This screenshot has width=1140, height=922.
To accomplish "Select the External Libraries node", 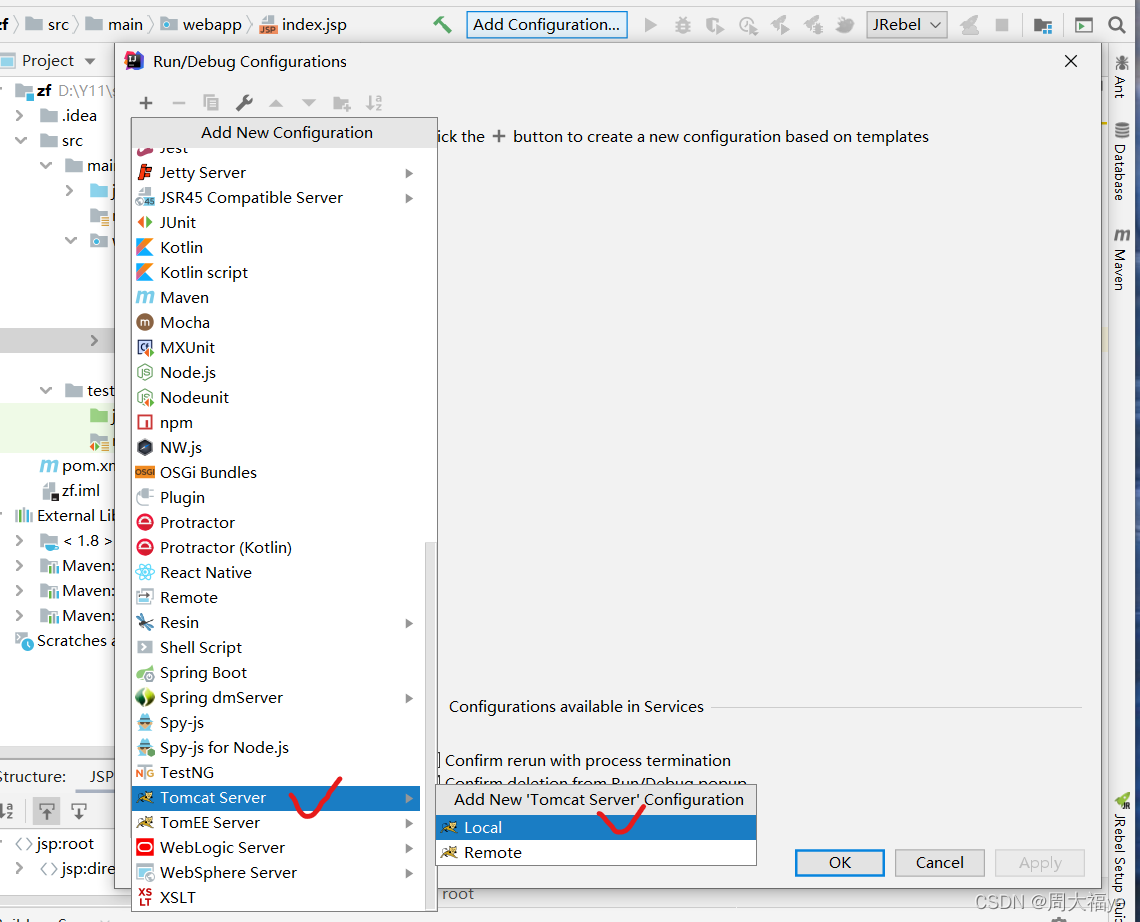I will point(65,516).
